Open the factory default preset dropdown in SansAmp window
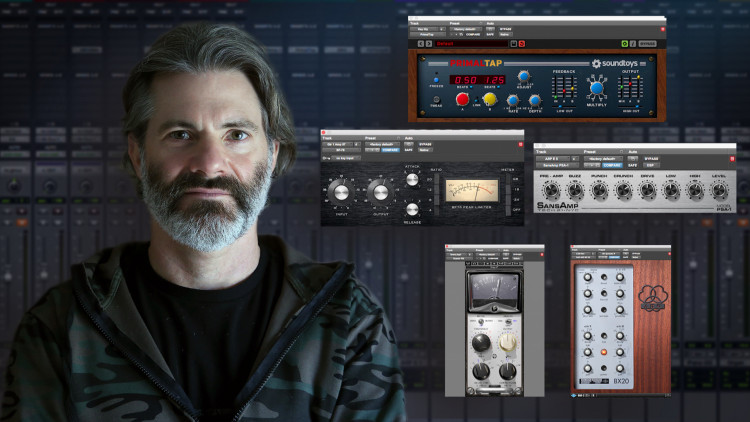This screenshot has height=422, width=750. click(603, 159)
